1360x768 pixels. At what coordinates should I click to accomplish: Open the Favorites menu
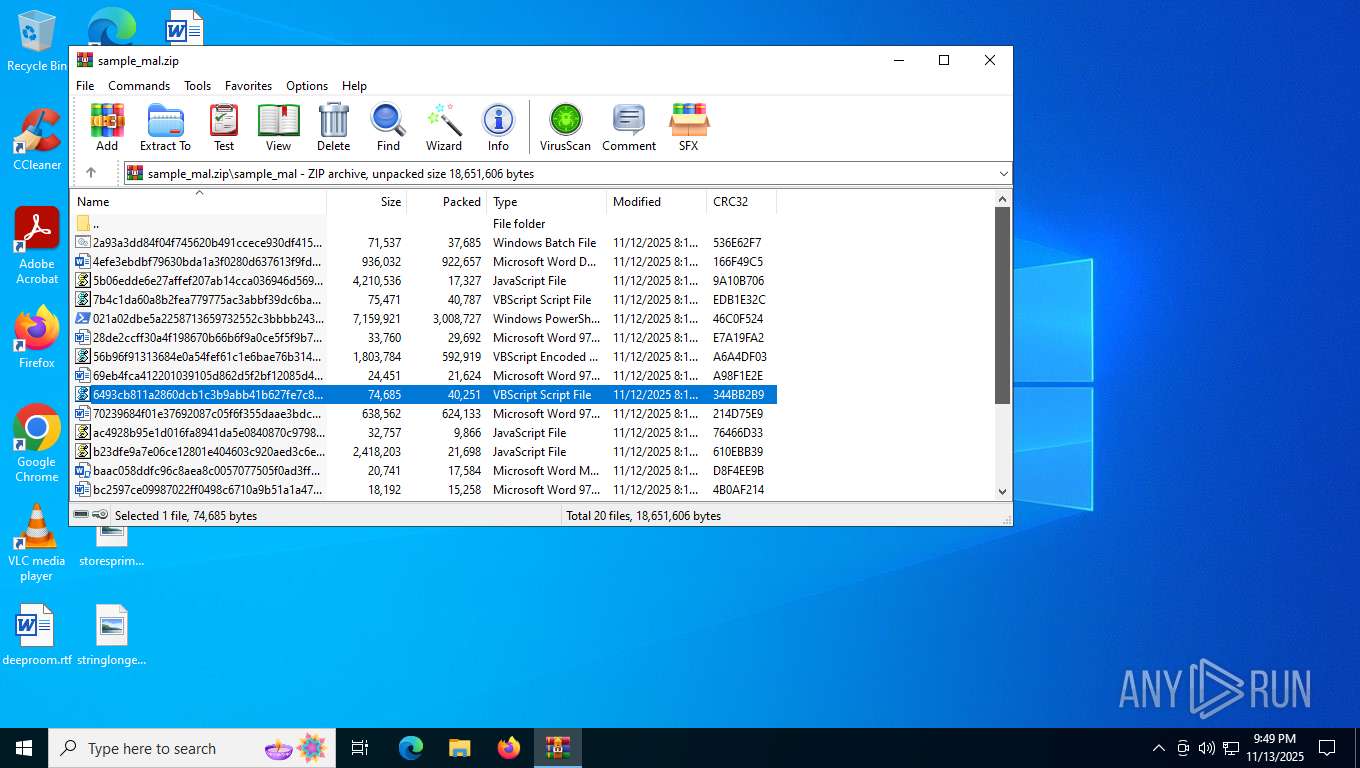pos(248,86)
